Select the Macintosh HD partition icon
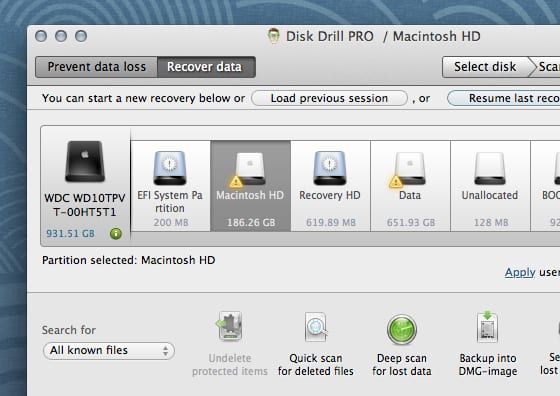 coord(250,169)
